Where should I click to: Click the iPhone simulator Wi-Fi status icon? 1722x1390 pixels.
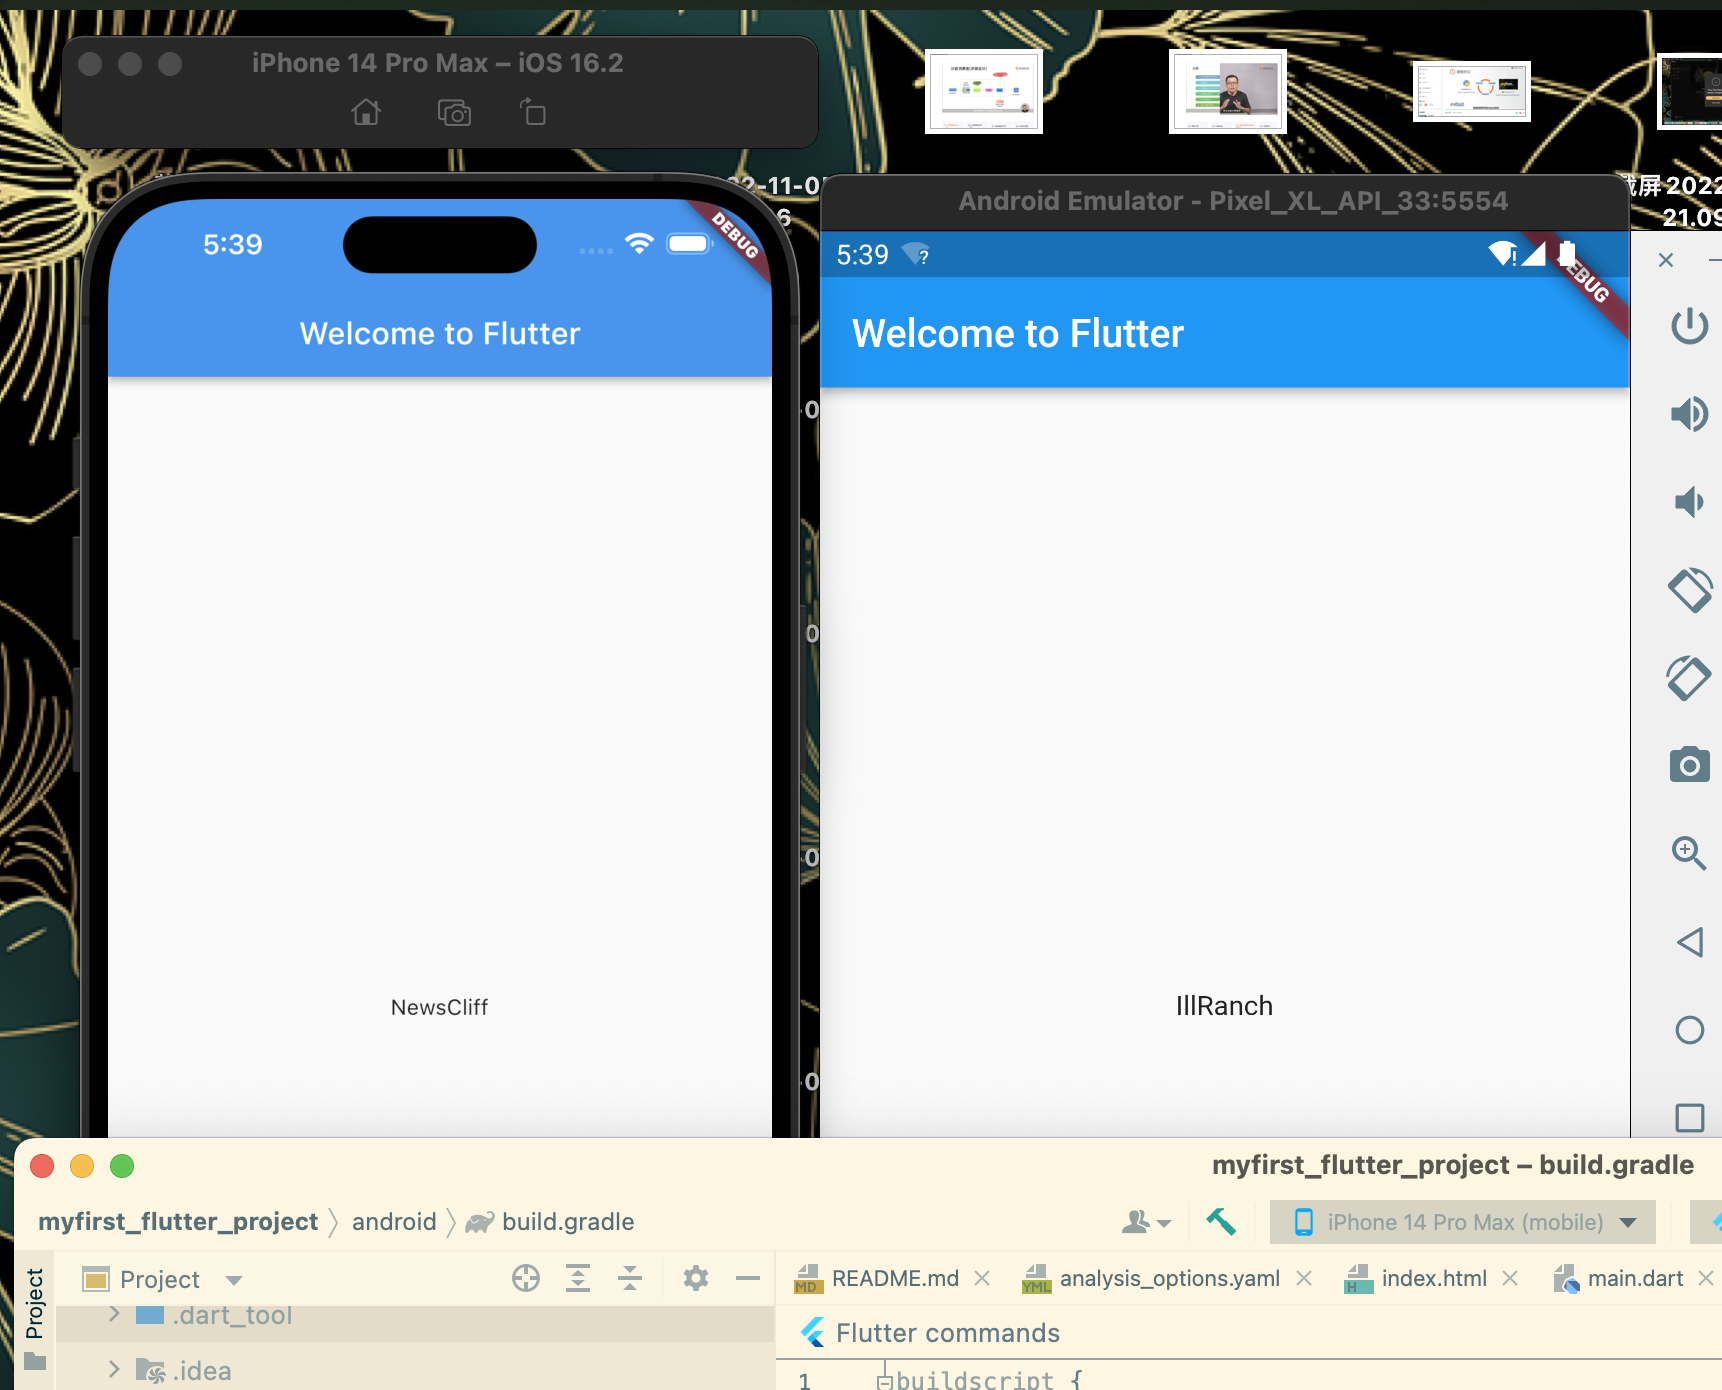[639, 243]
